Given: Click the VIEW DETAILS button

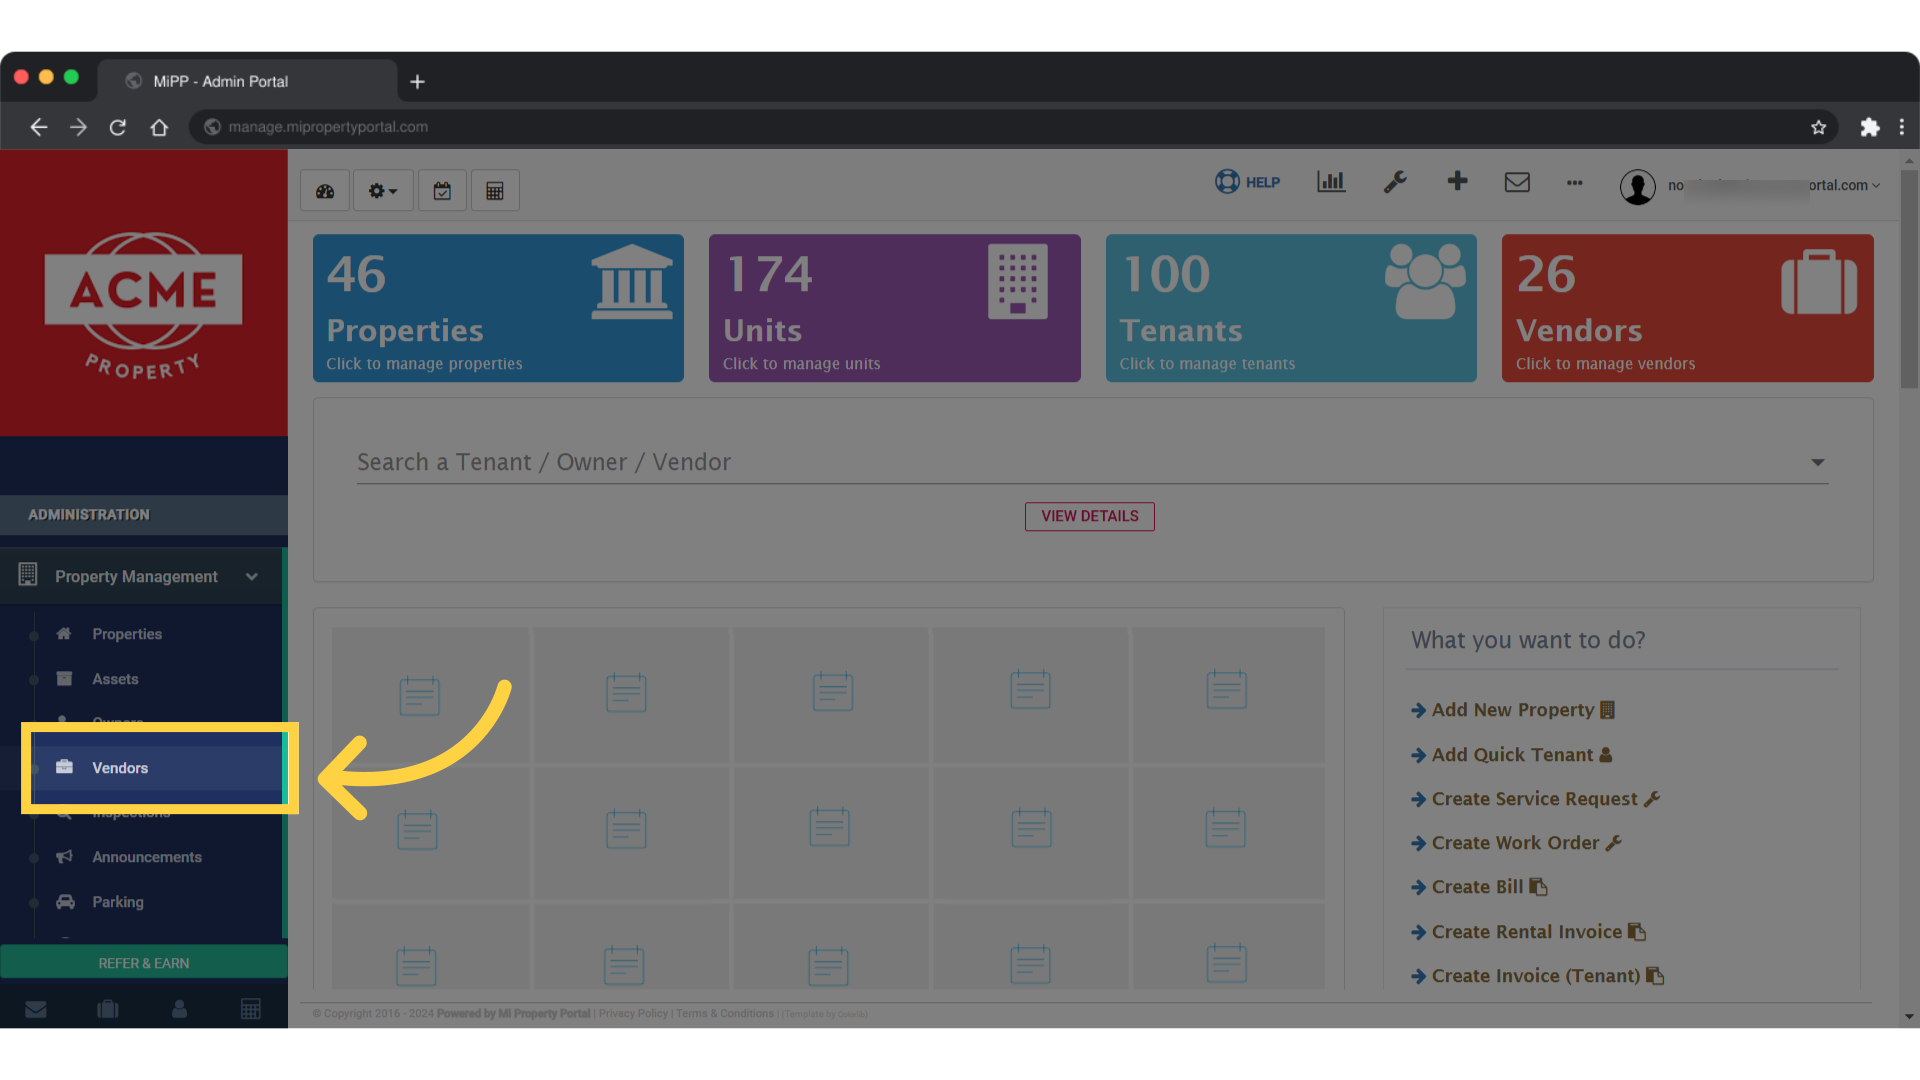Looking at the screenshot, I should pos(1089,516).
